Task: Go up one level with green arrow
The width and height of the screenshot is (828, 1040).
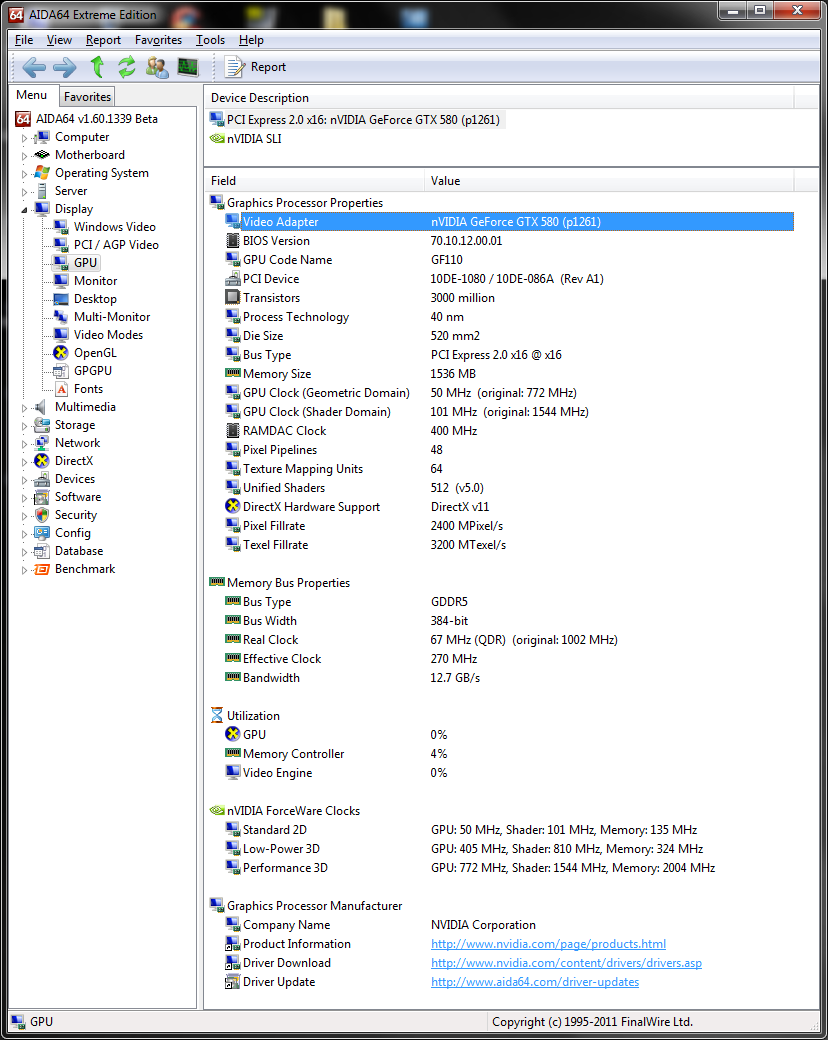Action: click(98, 67)
